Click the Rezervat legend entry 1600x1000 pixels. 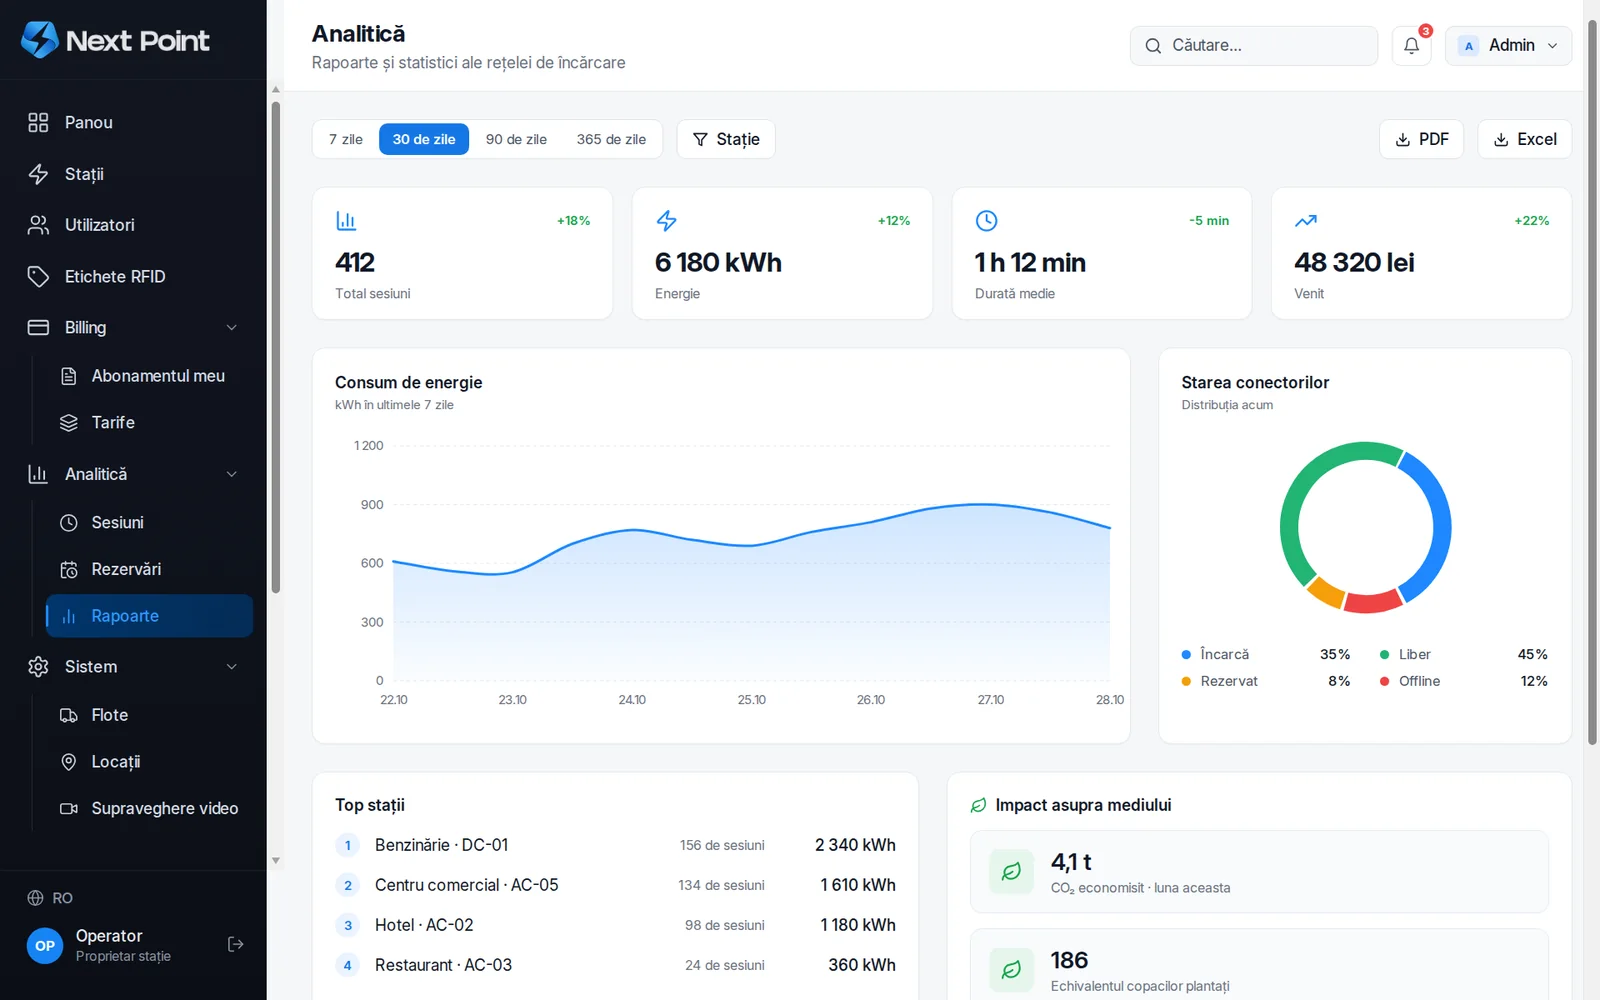click(1266, 681)
